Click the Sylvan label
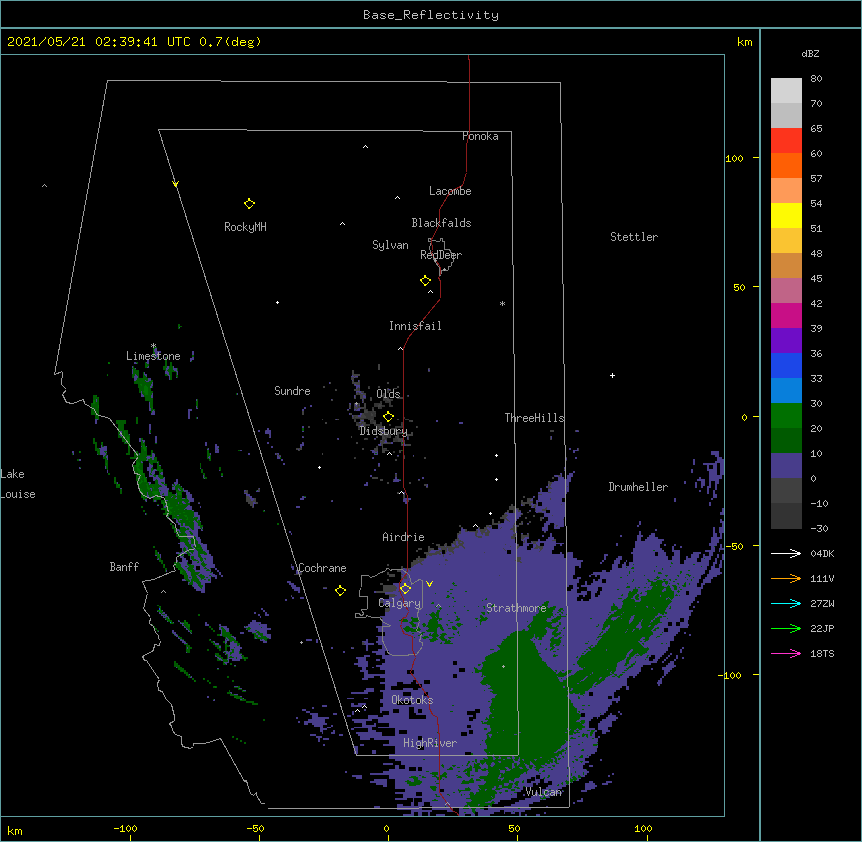The width and height of the screenshot is (862, 842). (x=390, y=245)
